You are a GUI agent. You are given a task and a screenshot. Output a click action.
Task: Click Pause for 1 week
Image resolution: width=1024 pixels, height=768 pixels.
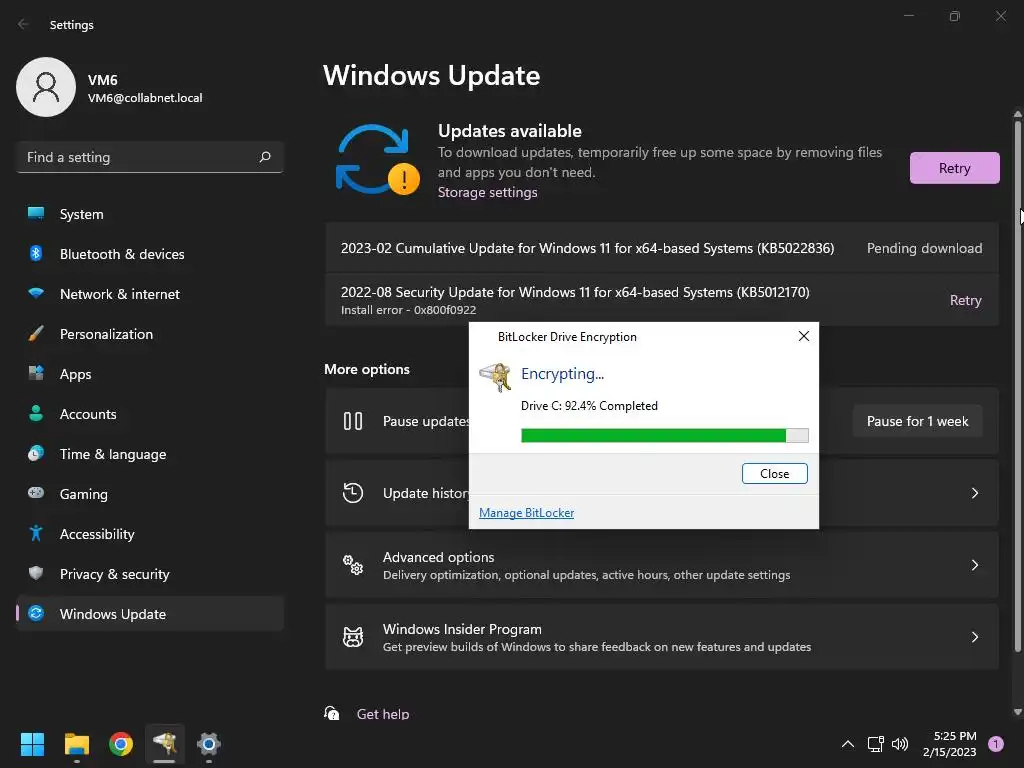click(x=918, y=421)
